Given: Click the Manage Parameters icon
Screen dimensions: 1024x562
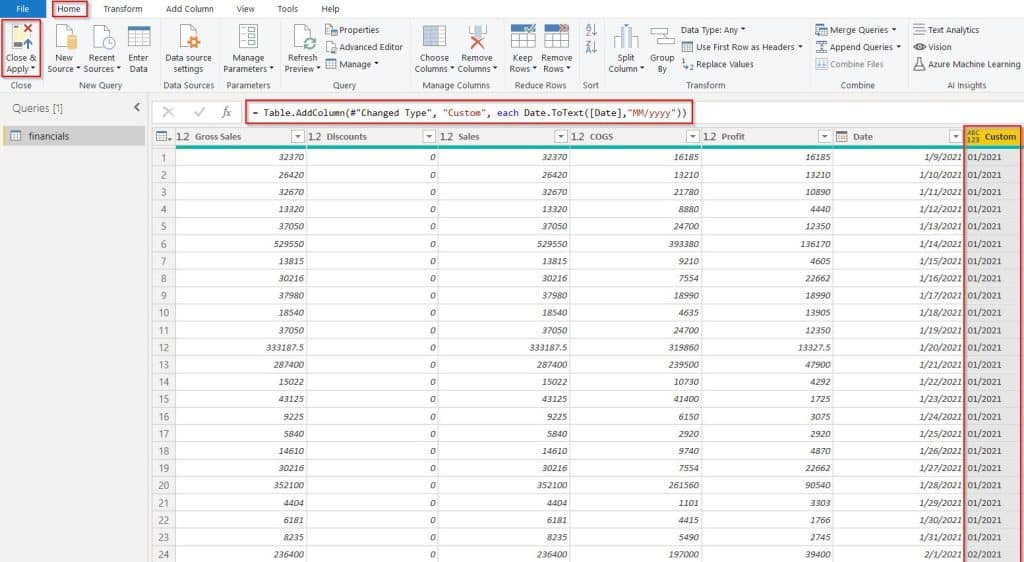Looking at the screenshot, I should coord(248,37).
